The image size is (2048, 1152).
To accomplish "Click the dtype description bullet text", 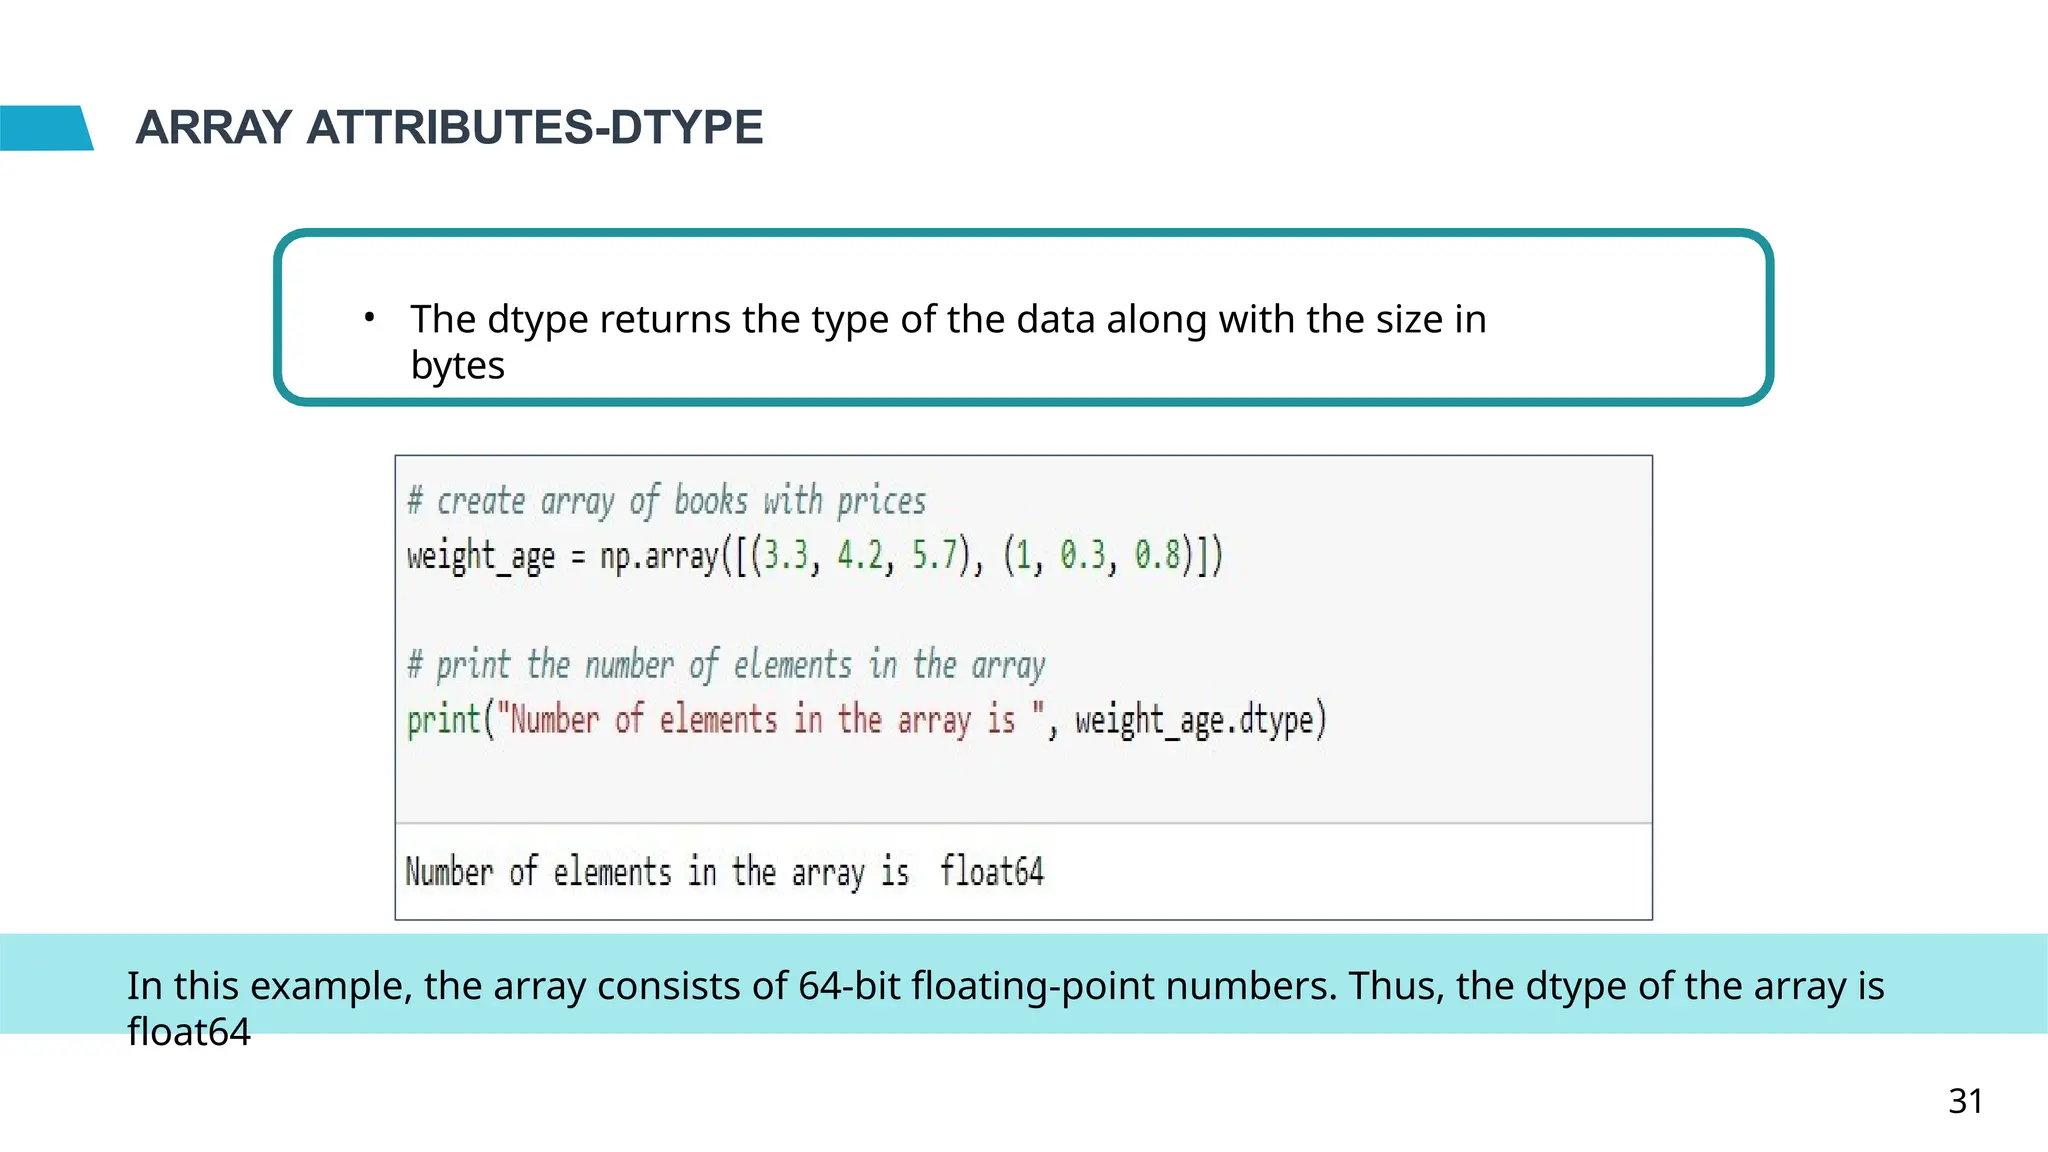I will point(947,320).
